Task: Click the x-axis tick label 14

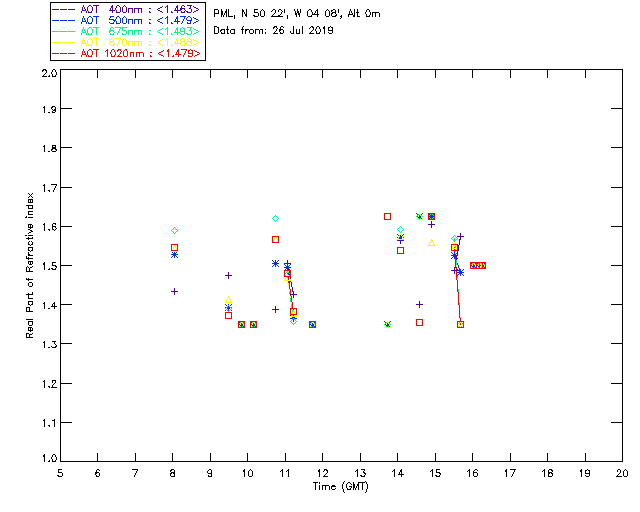Action: [x=398, y=473]
